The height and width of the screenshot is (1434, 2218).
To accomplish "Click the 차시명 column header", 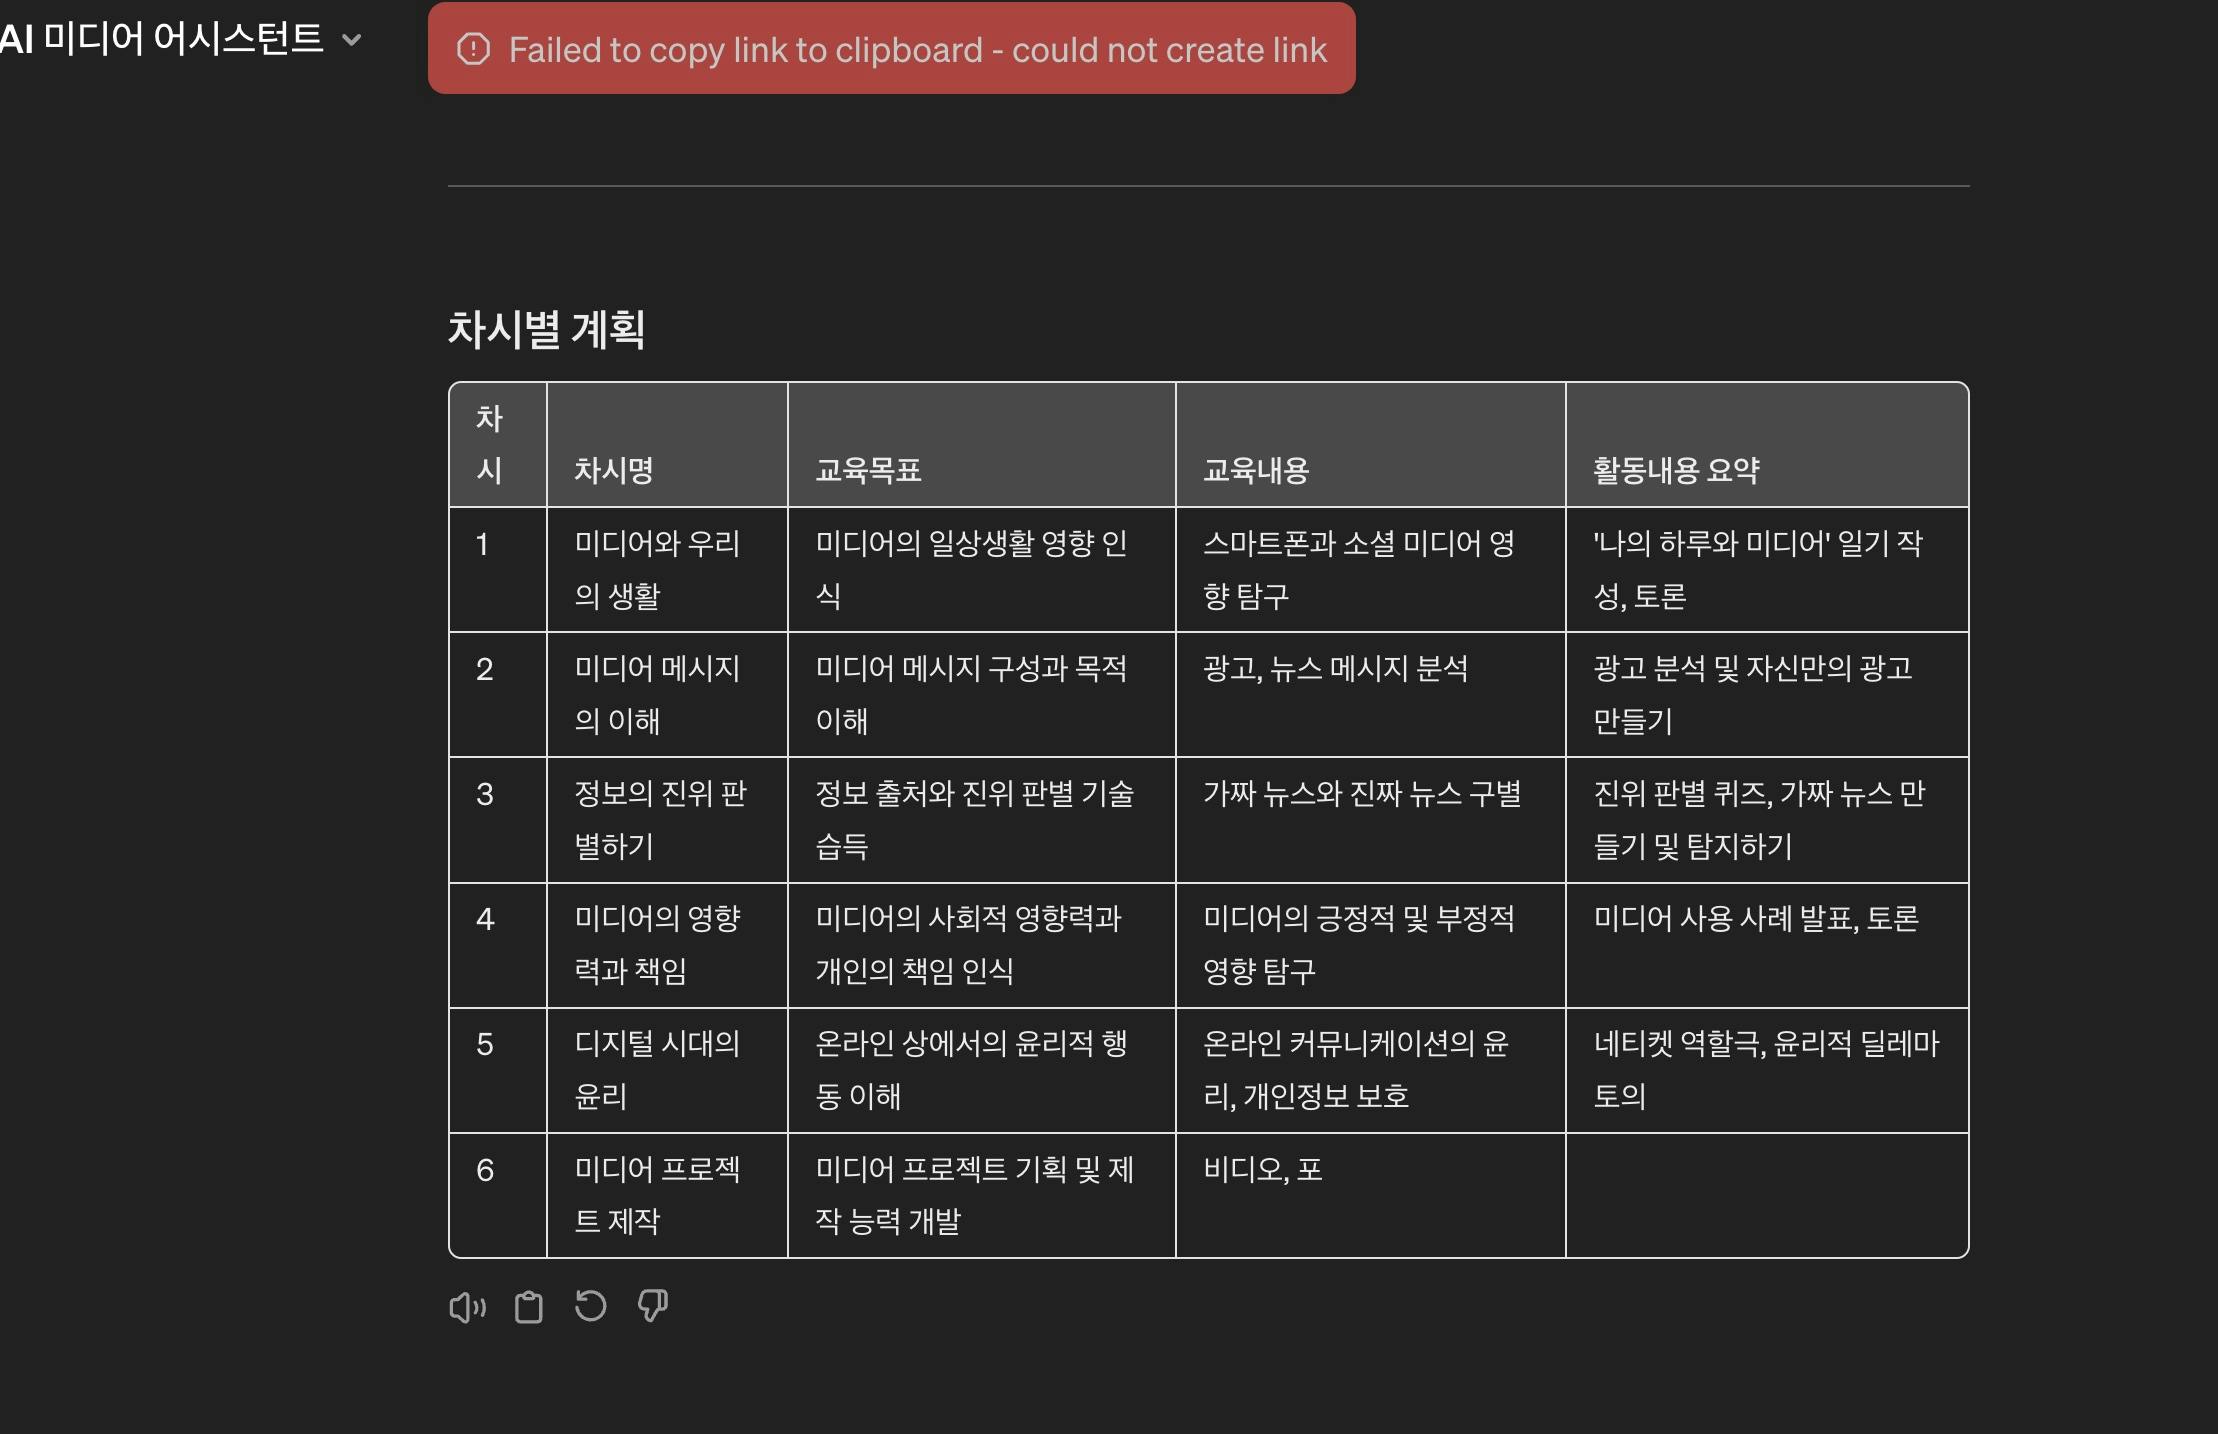I will coord(613,470).
